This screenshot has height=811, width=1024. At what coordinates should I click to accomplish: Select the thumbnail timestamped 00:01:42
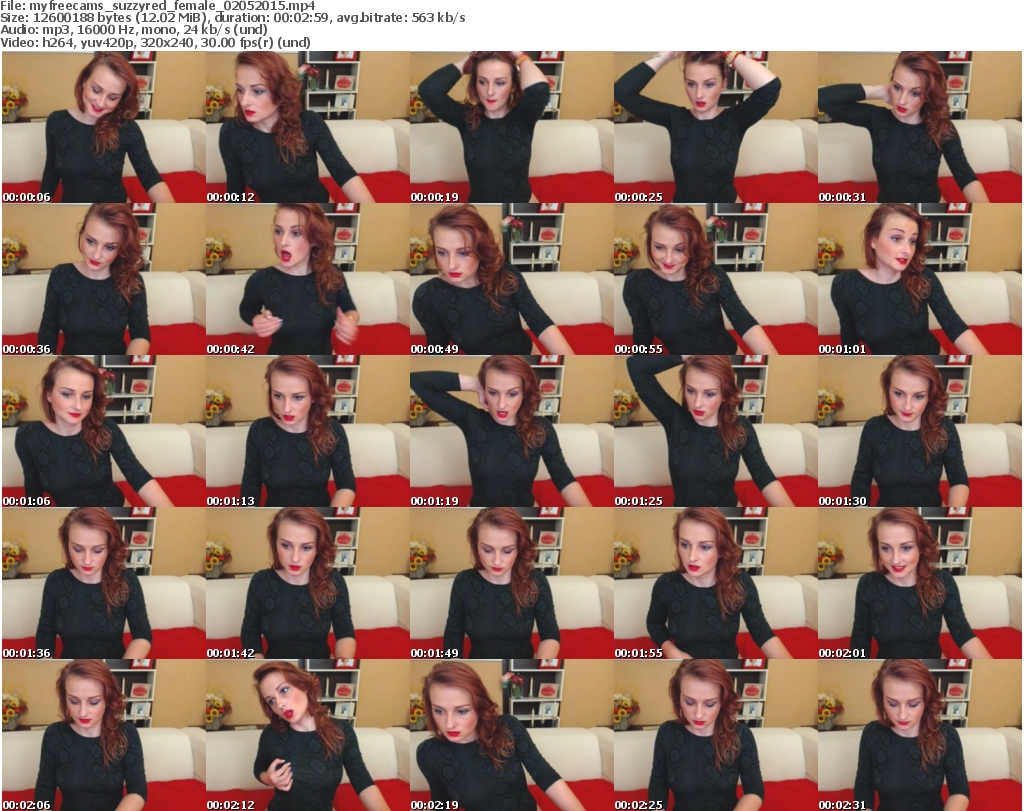point(308,583)
